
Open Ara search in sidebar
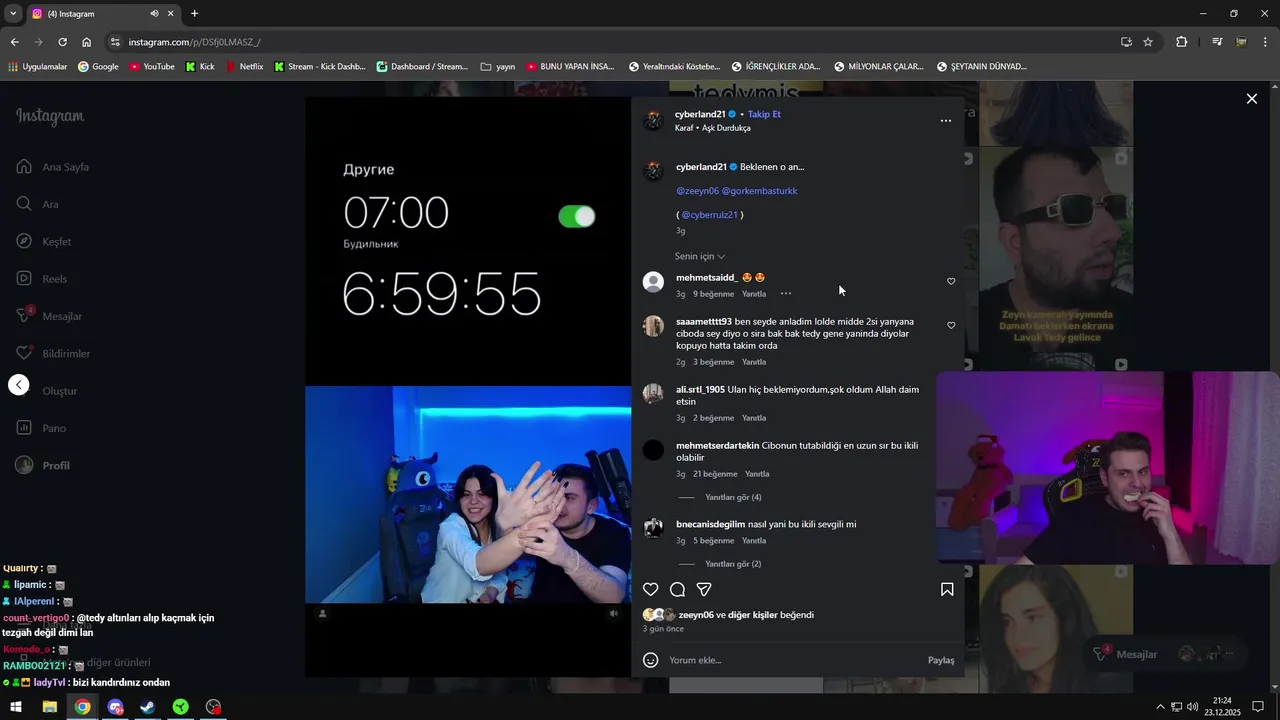tap(38, 204)
